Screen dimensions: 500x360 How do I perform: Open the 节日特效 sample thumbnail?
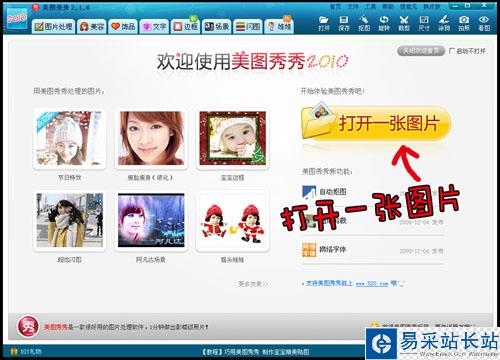69,138
